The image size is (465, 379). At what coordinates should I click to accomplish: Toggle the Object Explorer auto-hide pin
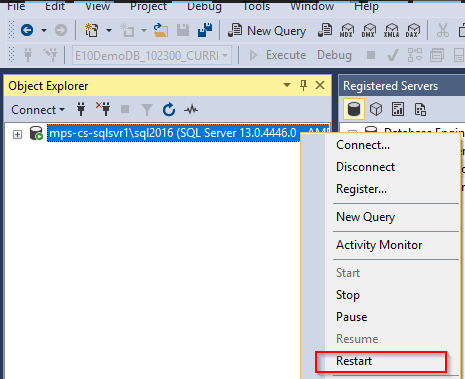(x=303, y=85)
